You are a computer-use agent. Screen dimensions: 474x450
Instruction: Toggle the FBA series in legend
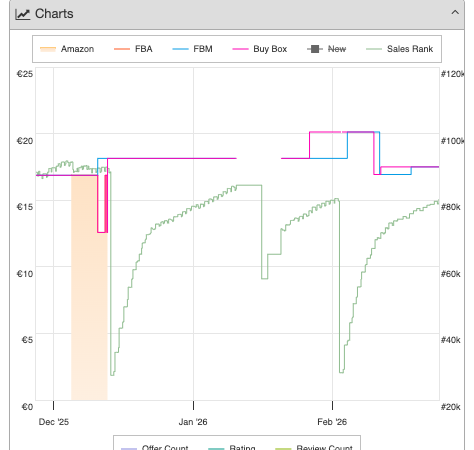click(133, 49)
